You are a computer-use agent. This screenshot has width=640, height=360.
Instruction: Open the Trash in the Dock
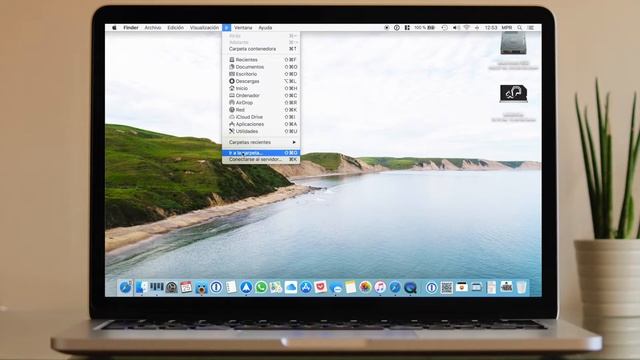click(521, 287)
